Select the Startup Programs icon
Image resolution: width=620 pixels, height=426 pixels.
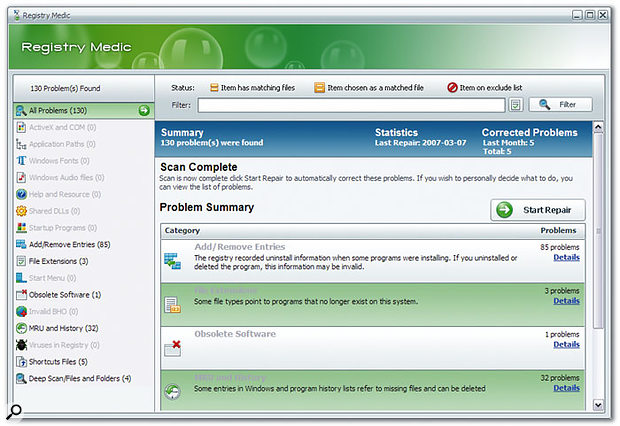[x=21, y=228]
